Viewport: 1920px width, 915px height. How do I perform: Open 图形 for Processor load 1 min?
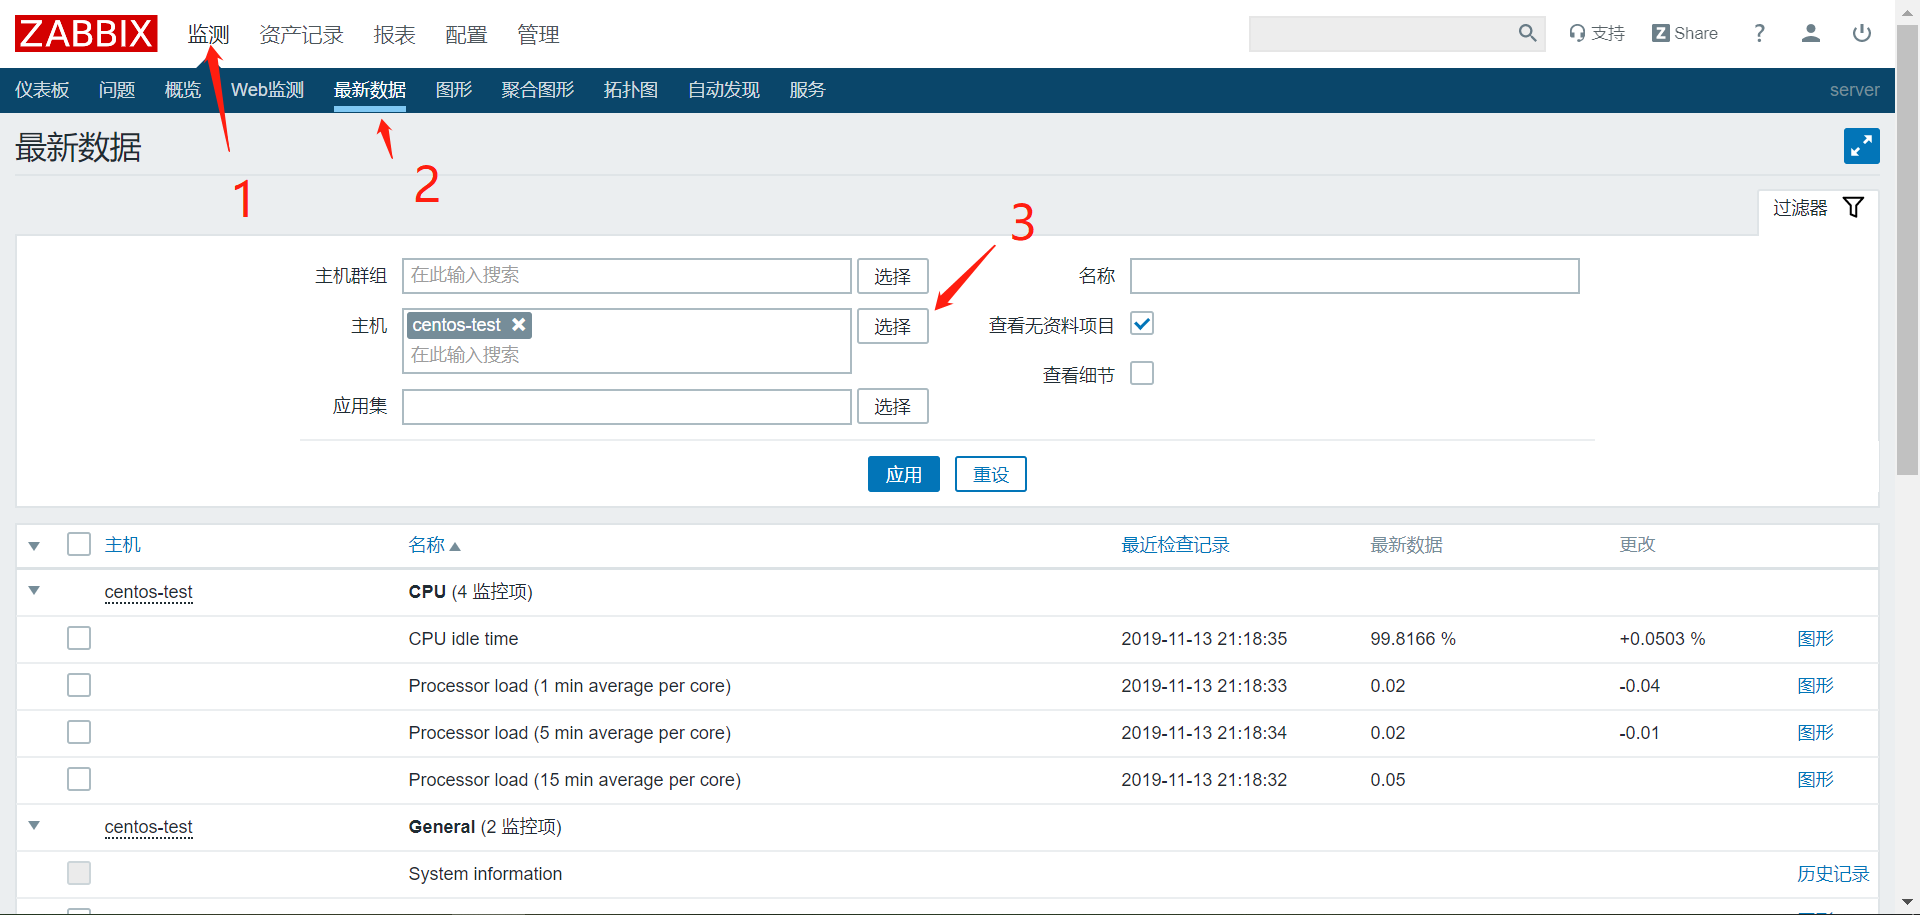click(x=1815, y=686)
